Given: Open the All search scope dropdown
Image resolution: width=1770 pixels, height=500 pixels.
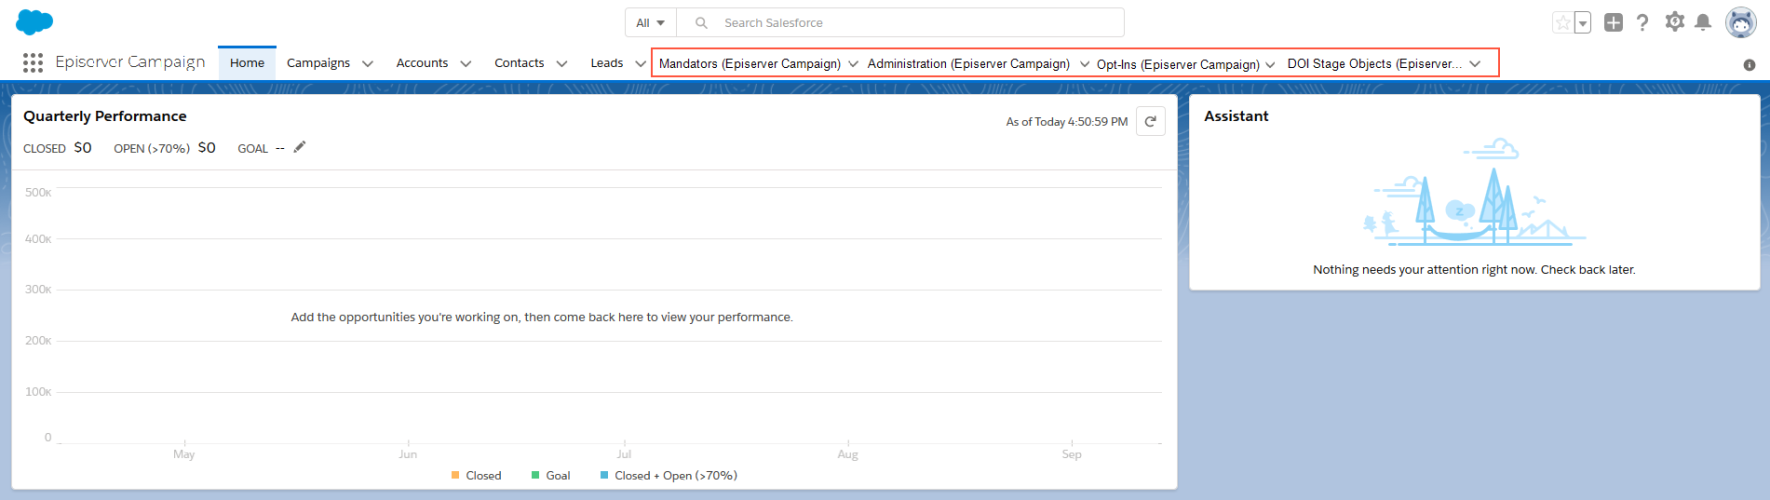Looking at the screenshot, I should click(650, 22).
